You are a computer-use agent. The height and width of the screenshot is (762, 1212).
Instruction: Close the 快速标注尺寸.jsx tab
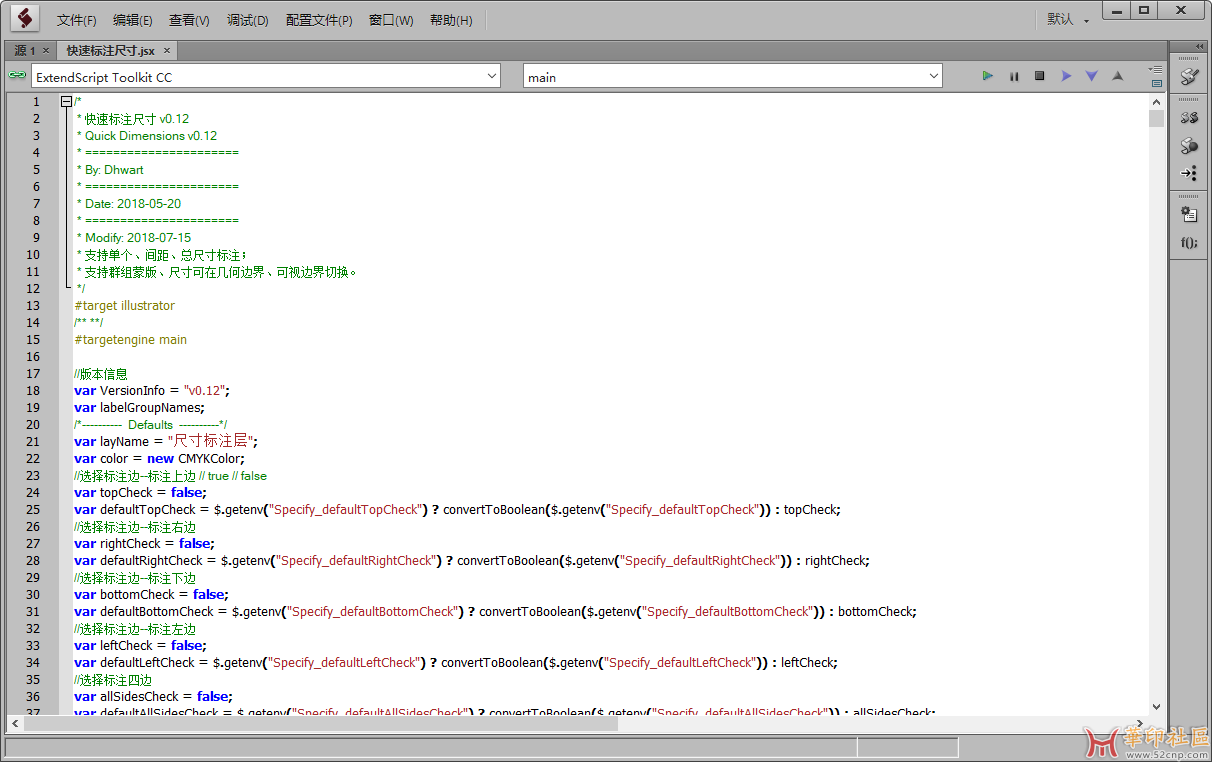coord(167,50)
